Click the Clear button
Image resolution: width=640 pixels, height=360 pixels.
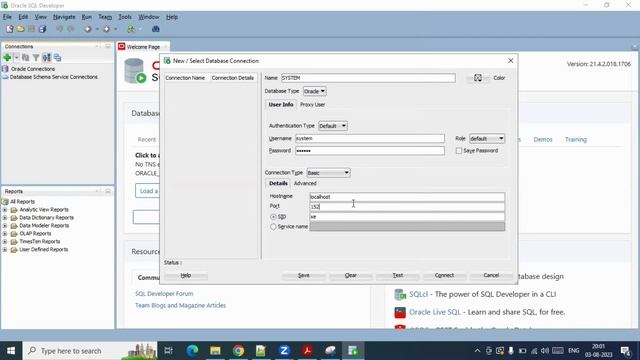350,276
